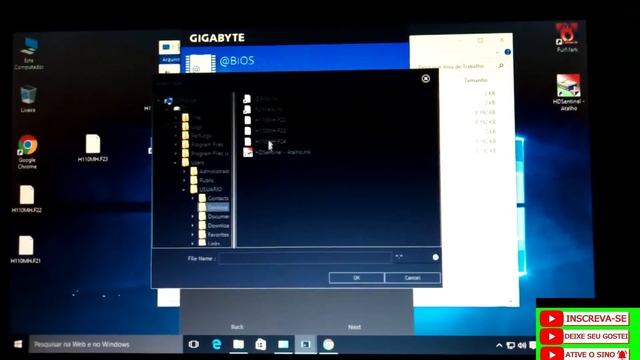Select the H110MH.F23 file in list
640x360 pixels.
[x=265, y=131]
